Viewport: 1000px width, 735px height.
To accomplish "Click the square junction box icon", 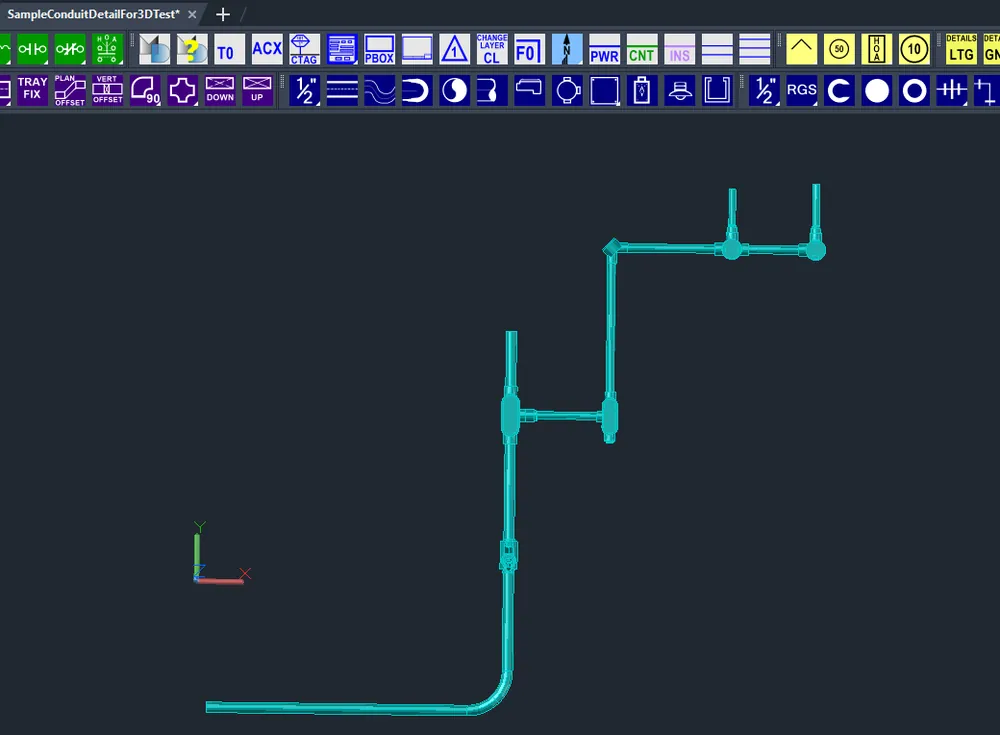I will pos(605,90).
